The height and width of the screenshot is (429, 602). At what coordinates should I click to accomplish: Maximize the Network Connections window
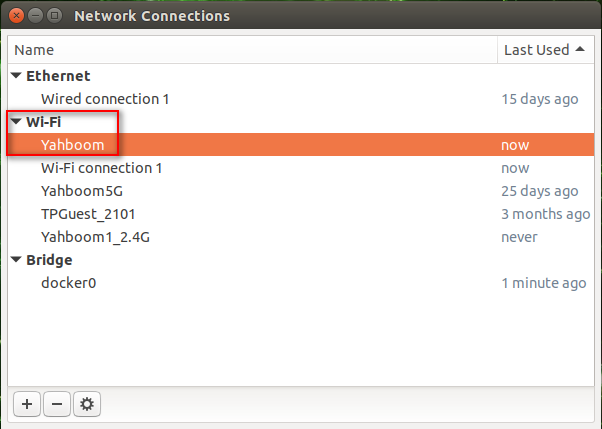(55, 15)
